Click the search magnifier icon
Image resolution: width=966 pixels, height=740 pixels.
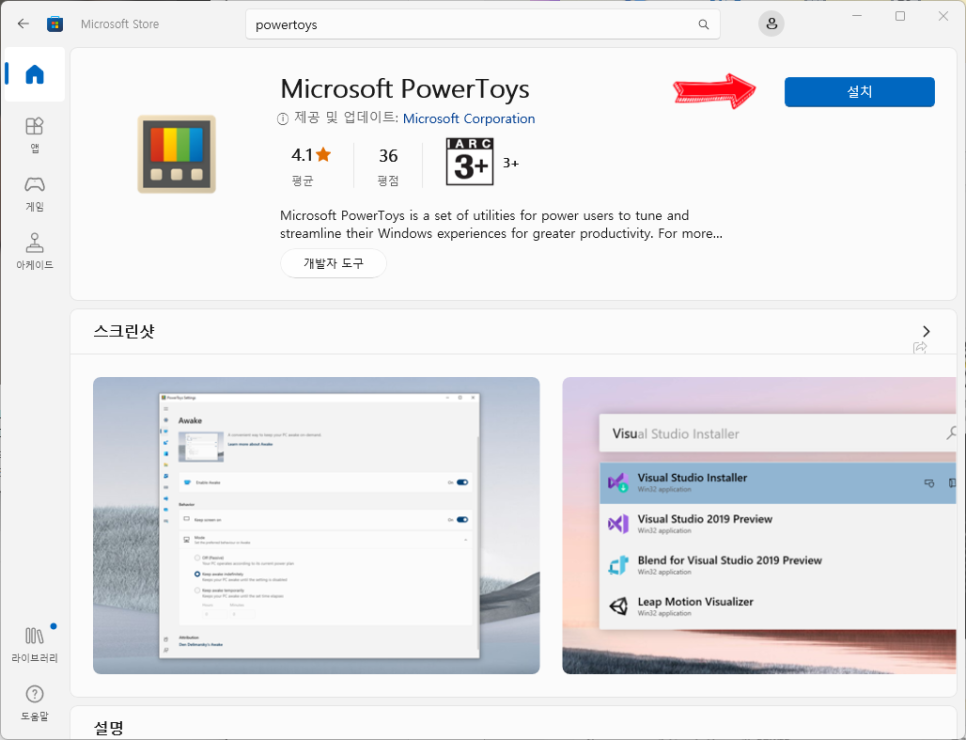click(704, 25)
